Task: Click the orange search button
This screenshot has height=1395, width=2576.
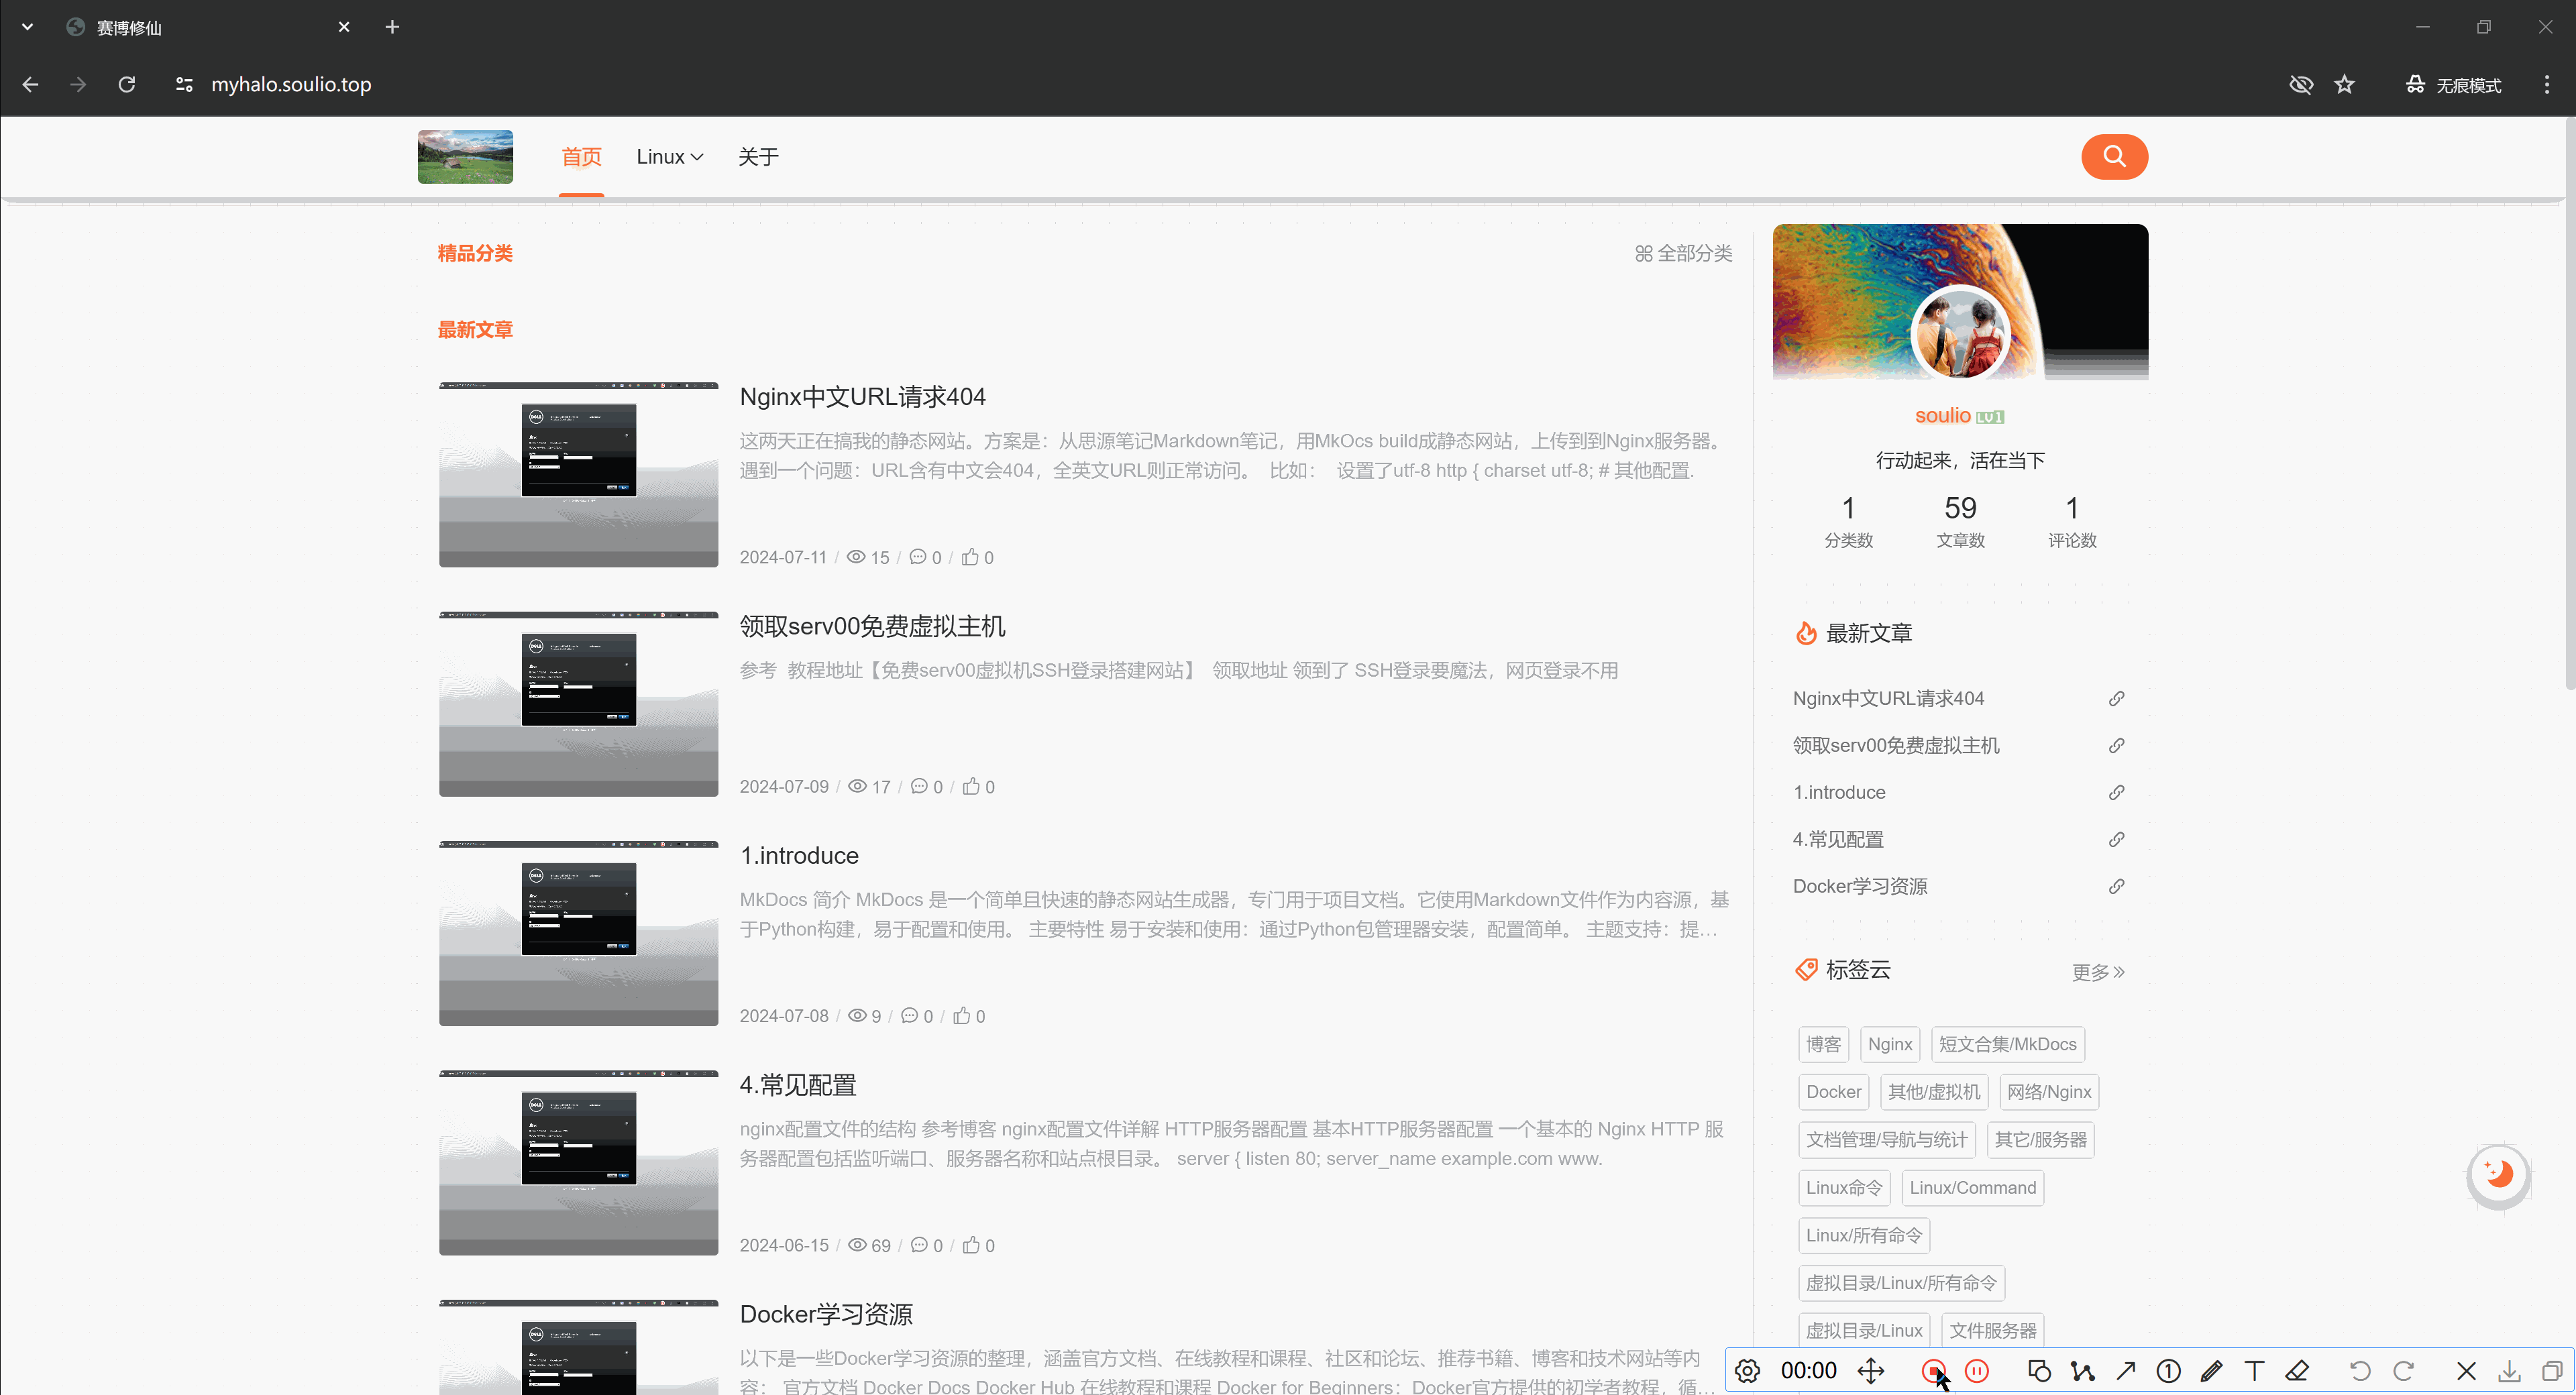Action: [x=2113, y=157]
